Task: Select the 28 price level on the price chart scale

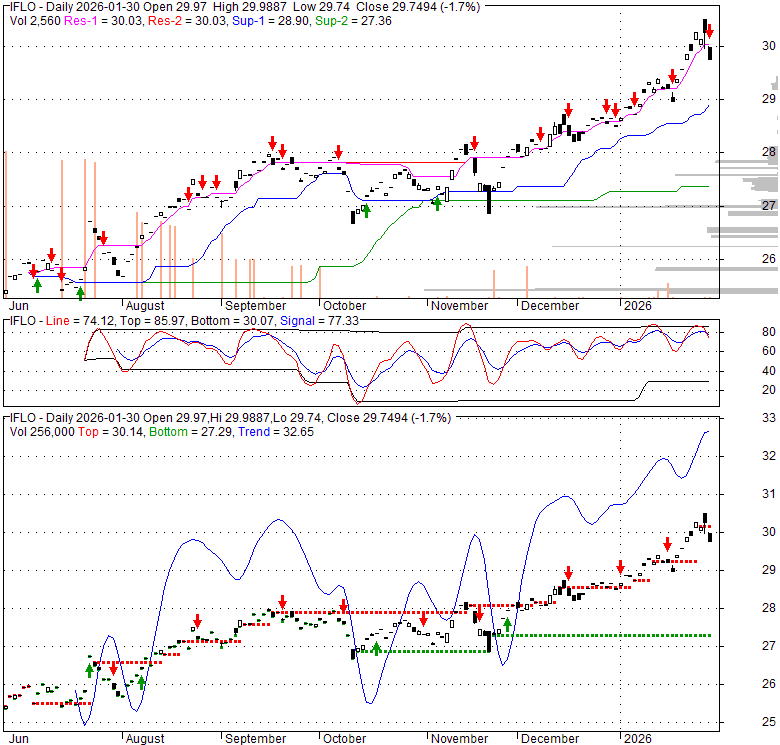Action: [x=769, y=152]
